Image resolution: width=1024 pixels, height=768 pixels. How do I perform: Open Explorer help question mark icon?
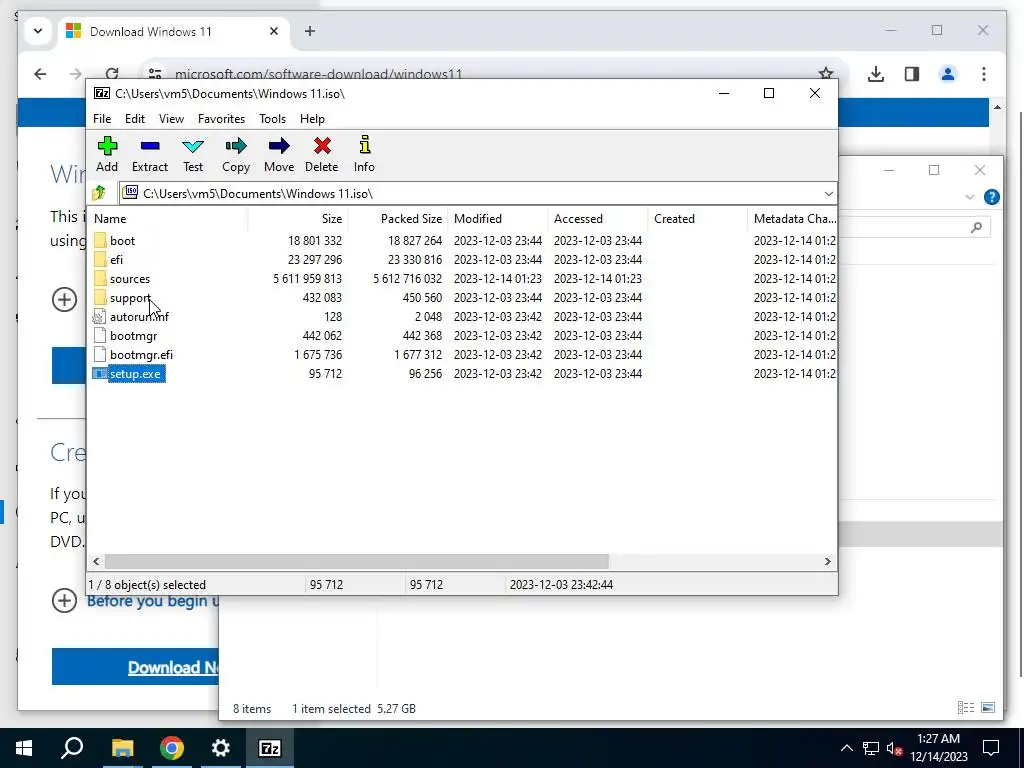[991, 197]
